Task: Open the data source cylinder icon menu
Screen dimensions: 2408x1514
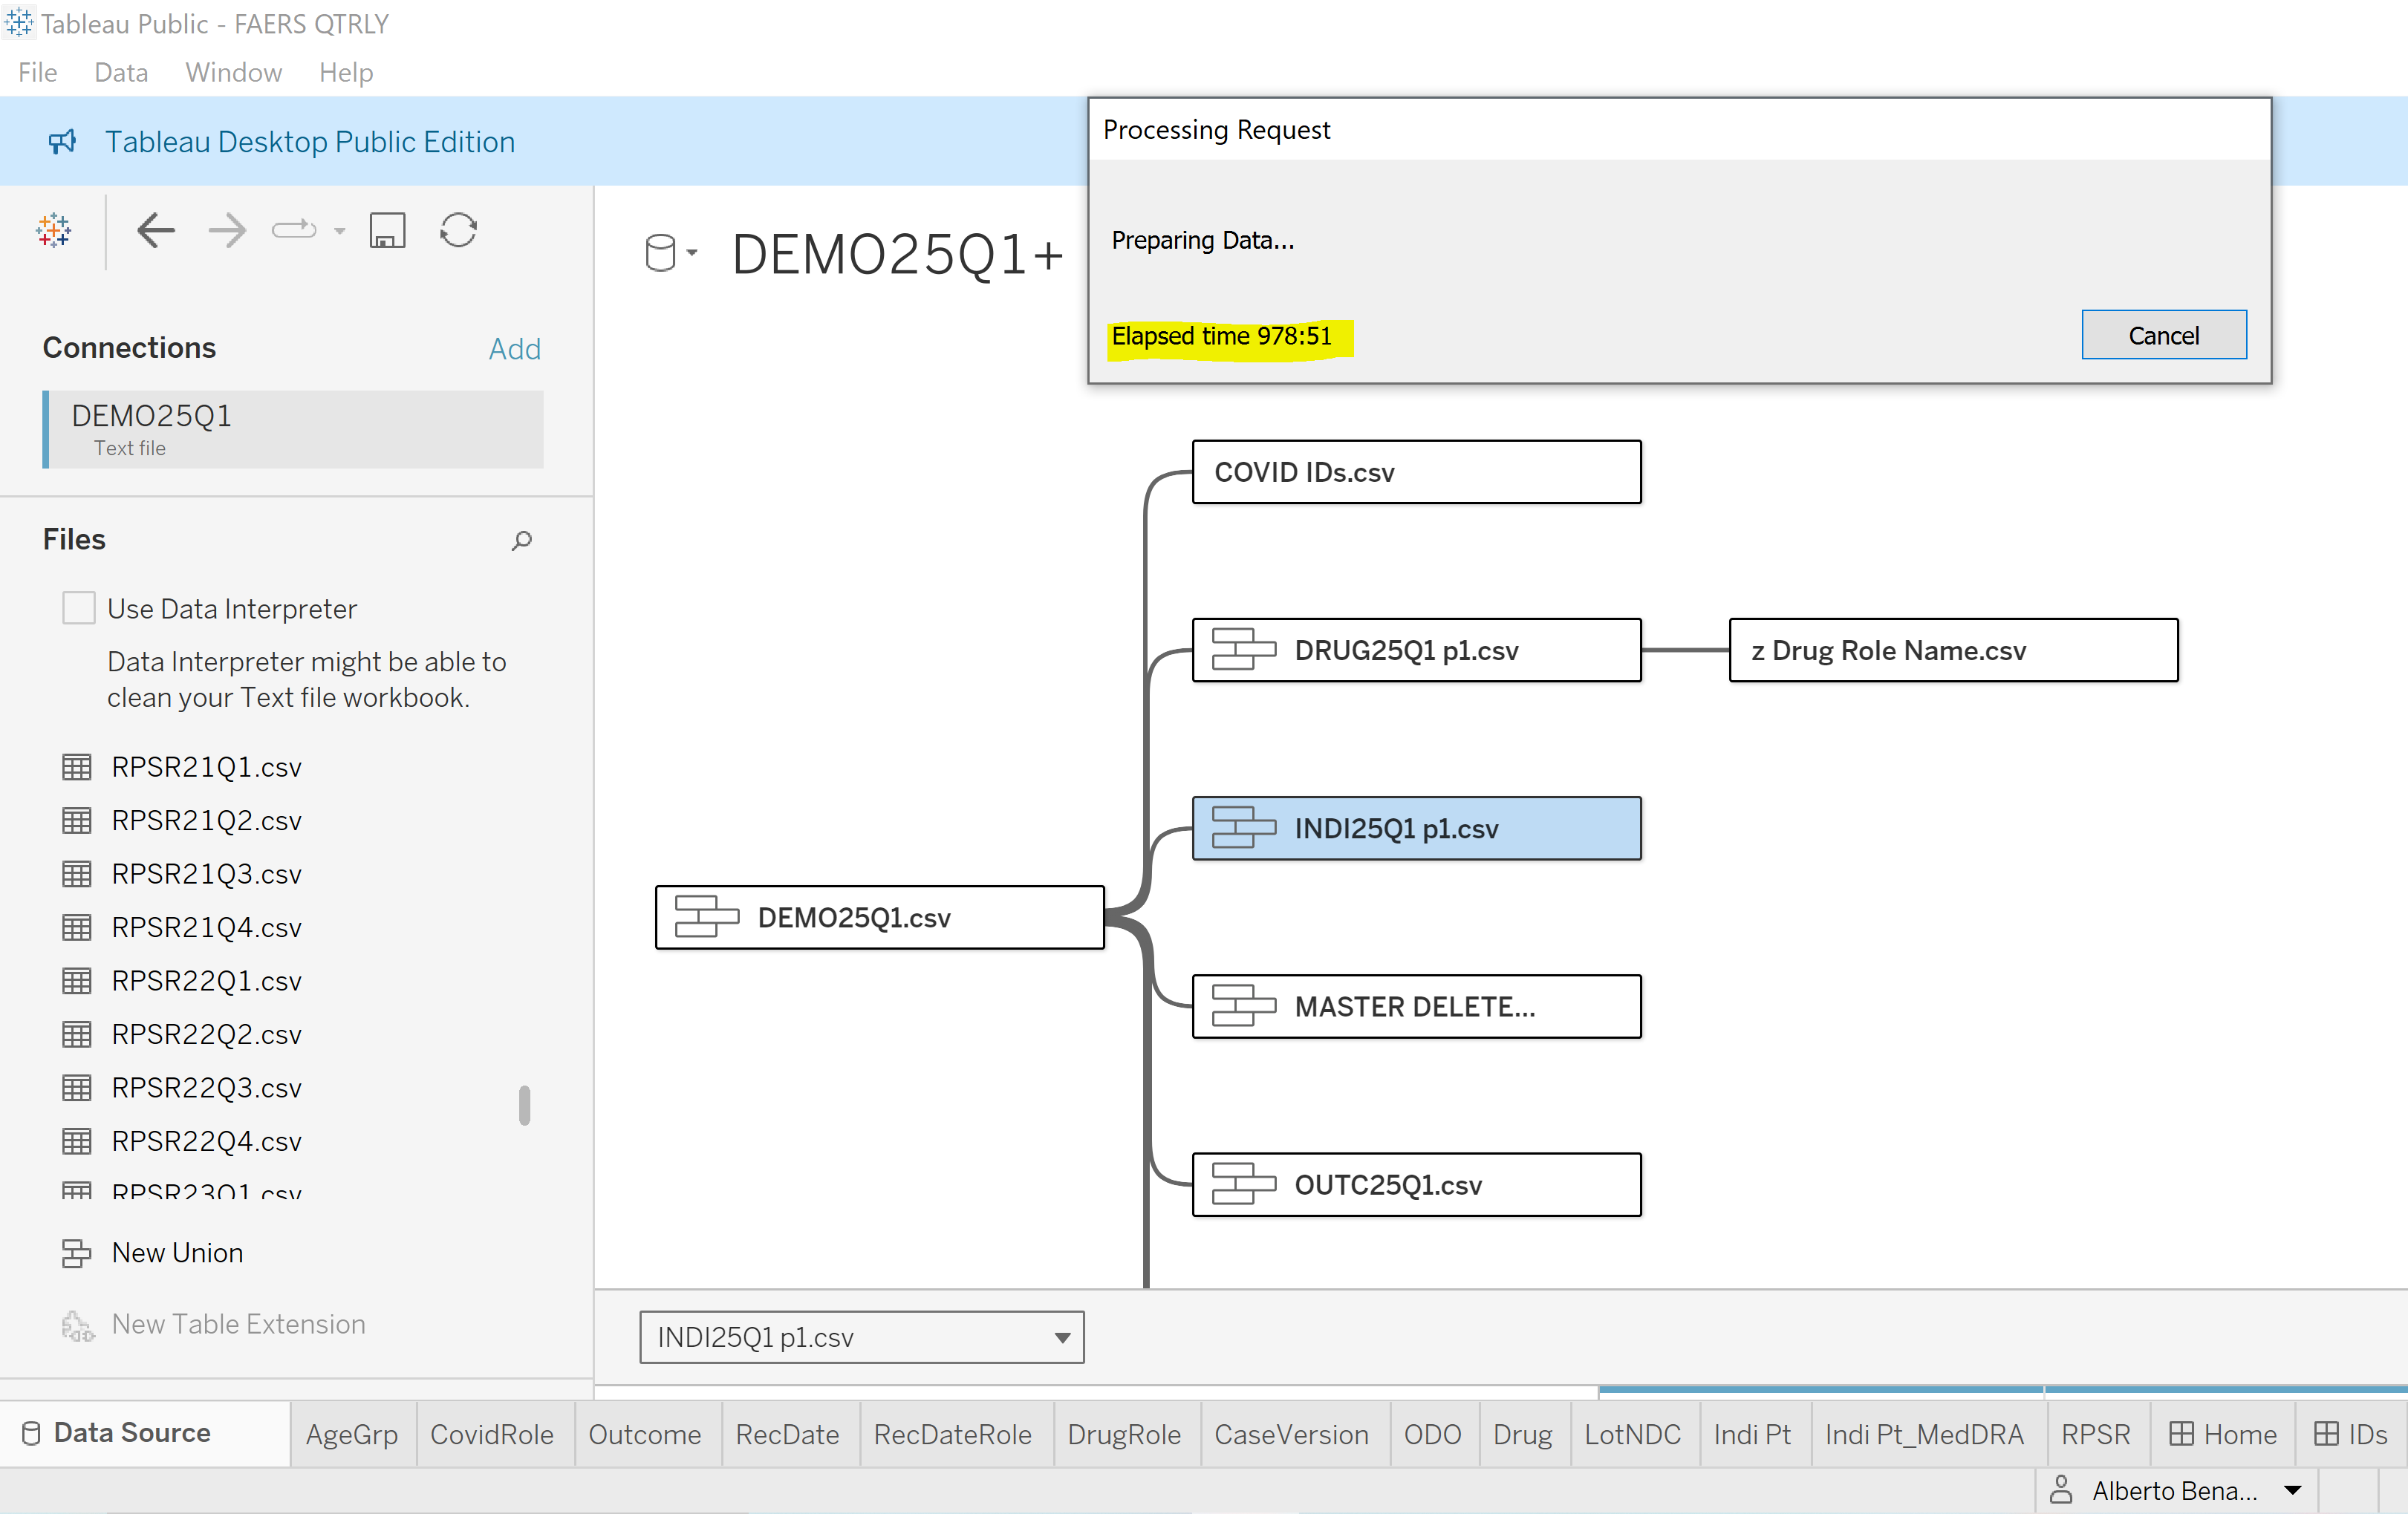Action: [669, 252]
